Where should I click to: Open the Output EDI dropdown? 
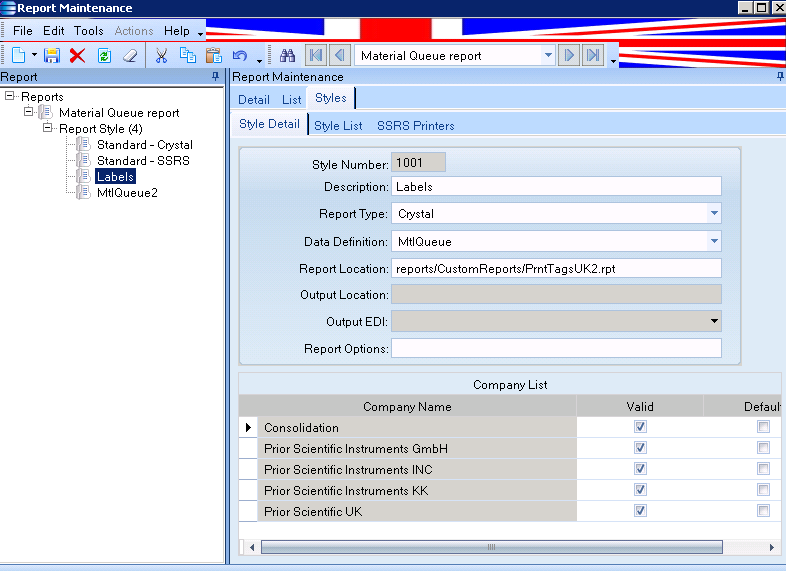click(x=714, y=321)
